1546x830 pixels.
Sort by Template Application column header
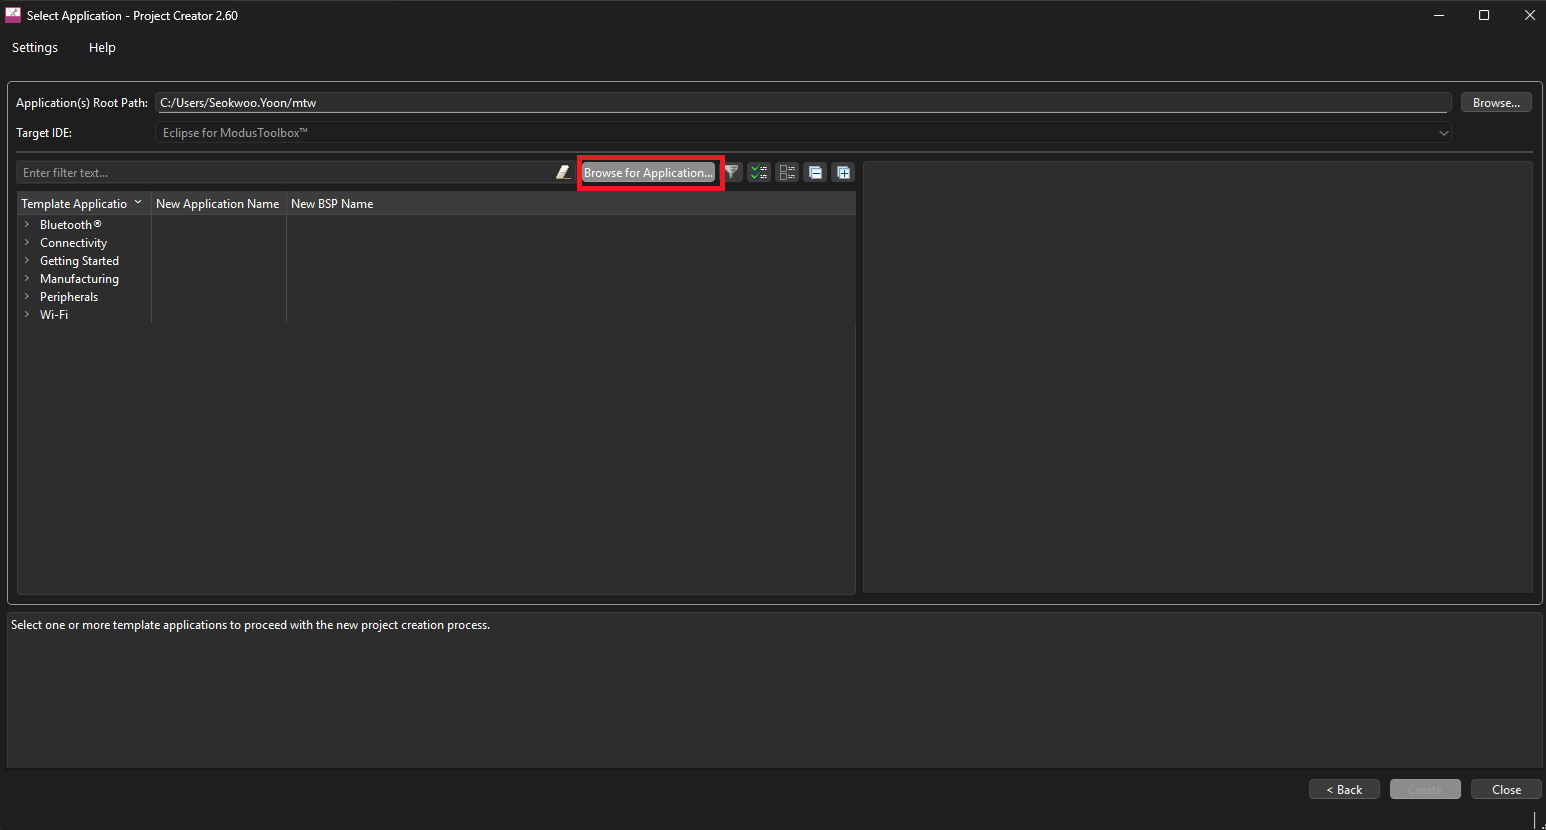(75, 204)
